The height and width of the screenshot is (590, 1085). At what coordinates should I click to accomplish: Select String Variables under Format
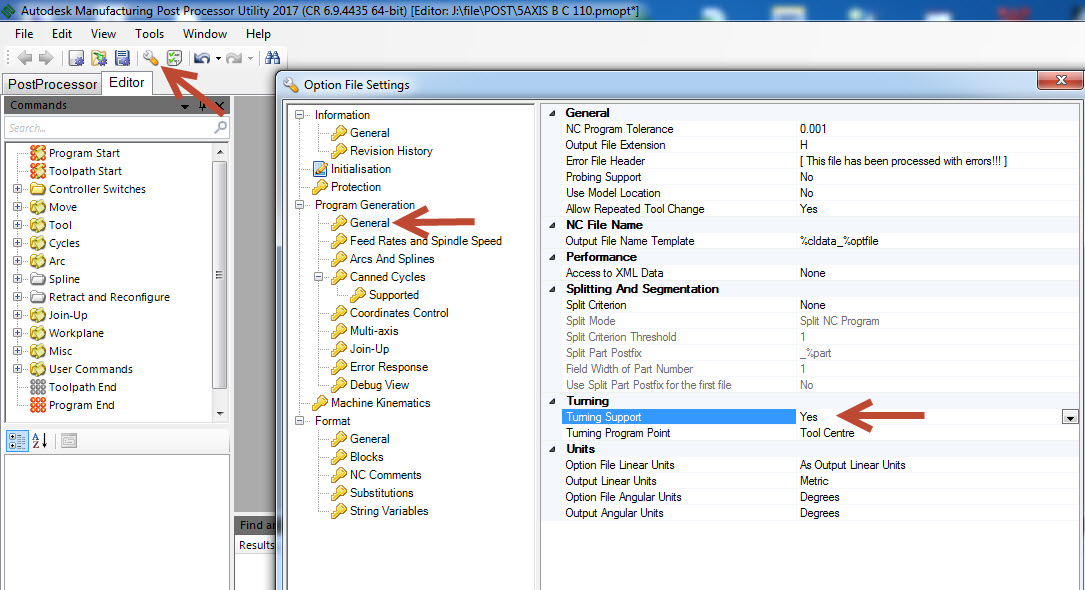(x=389, y=510)
